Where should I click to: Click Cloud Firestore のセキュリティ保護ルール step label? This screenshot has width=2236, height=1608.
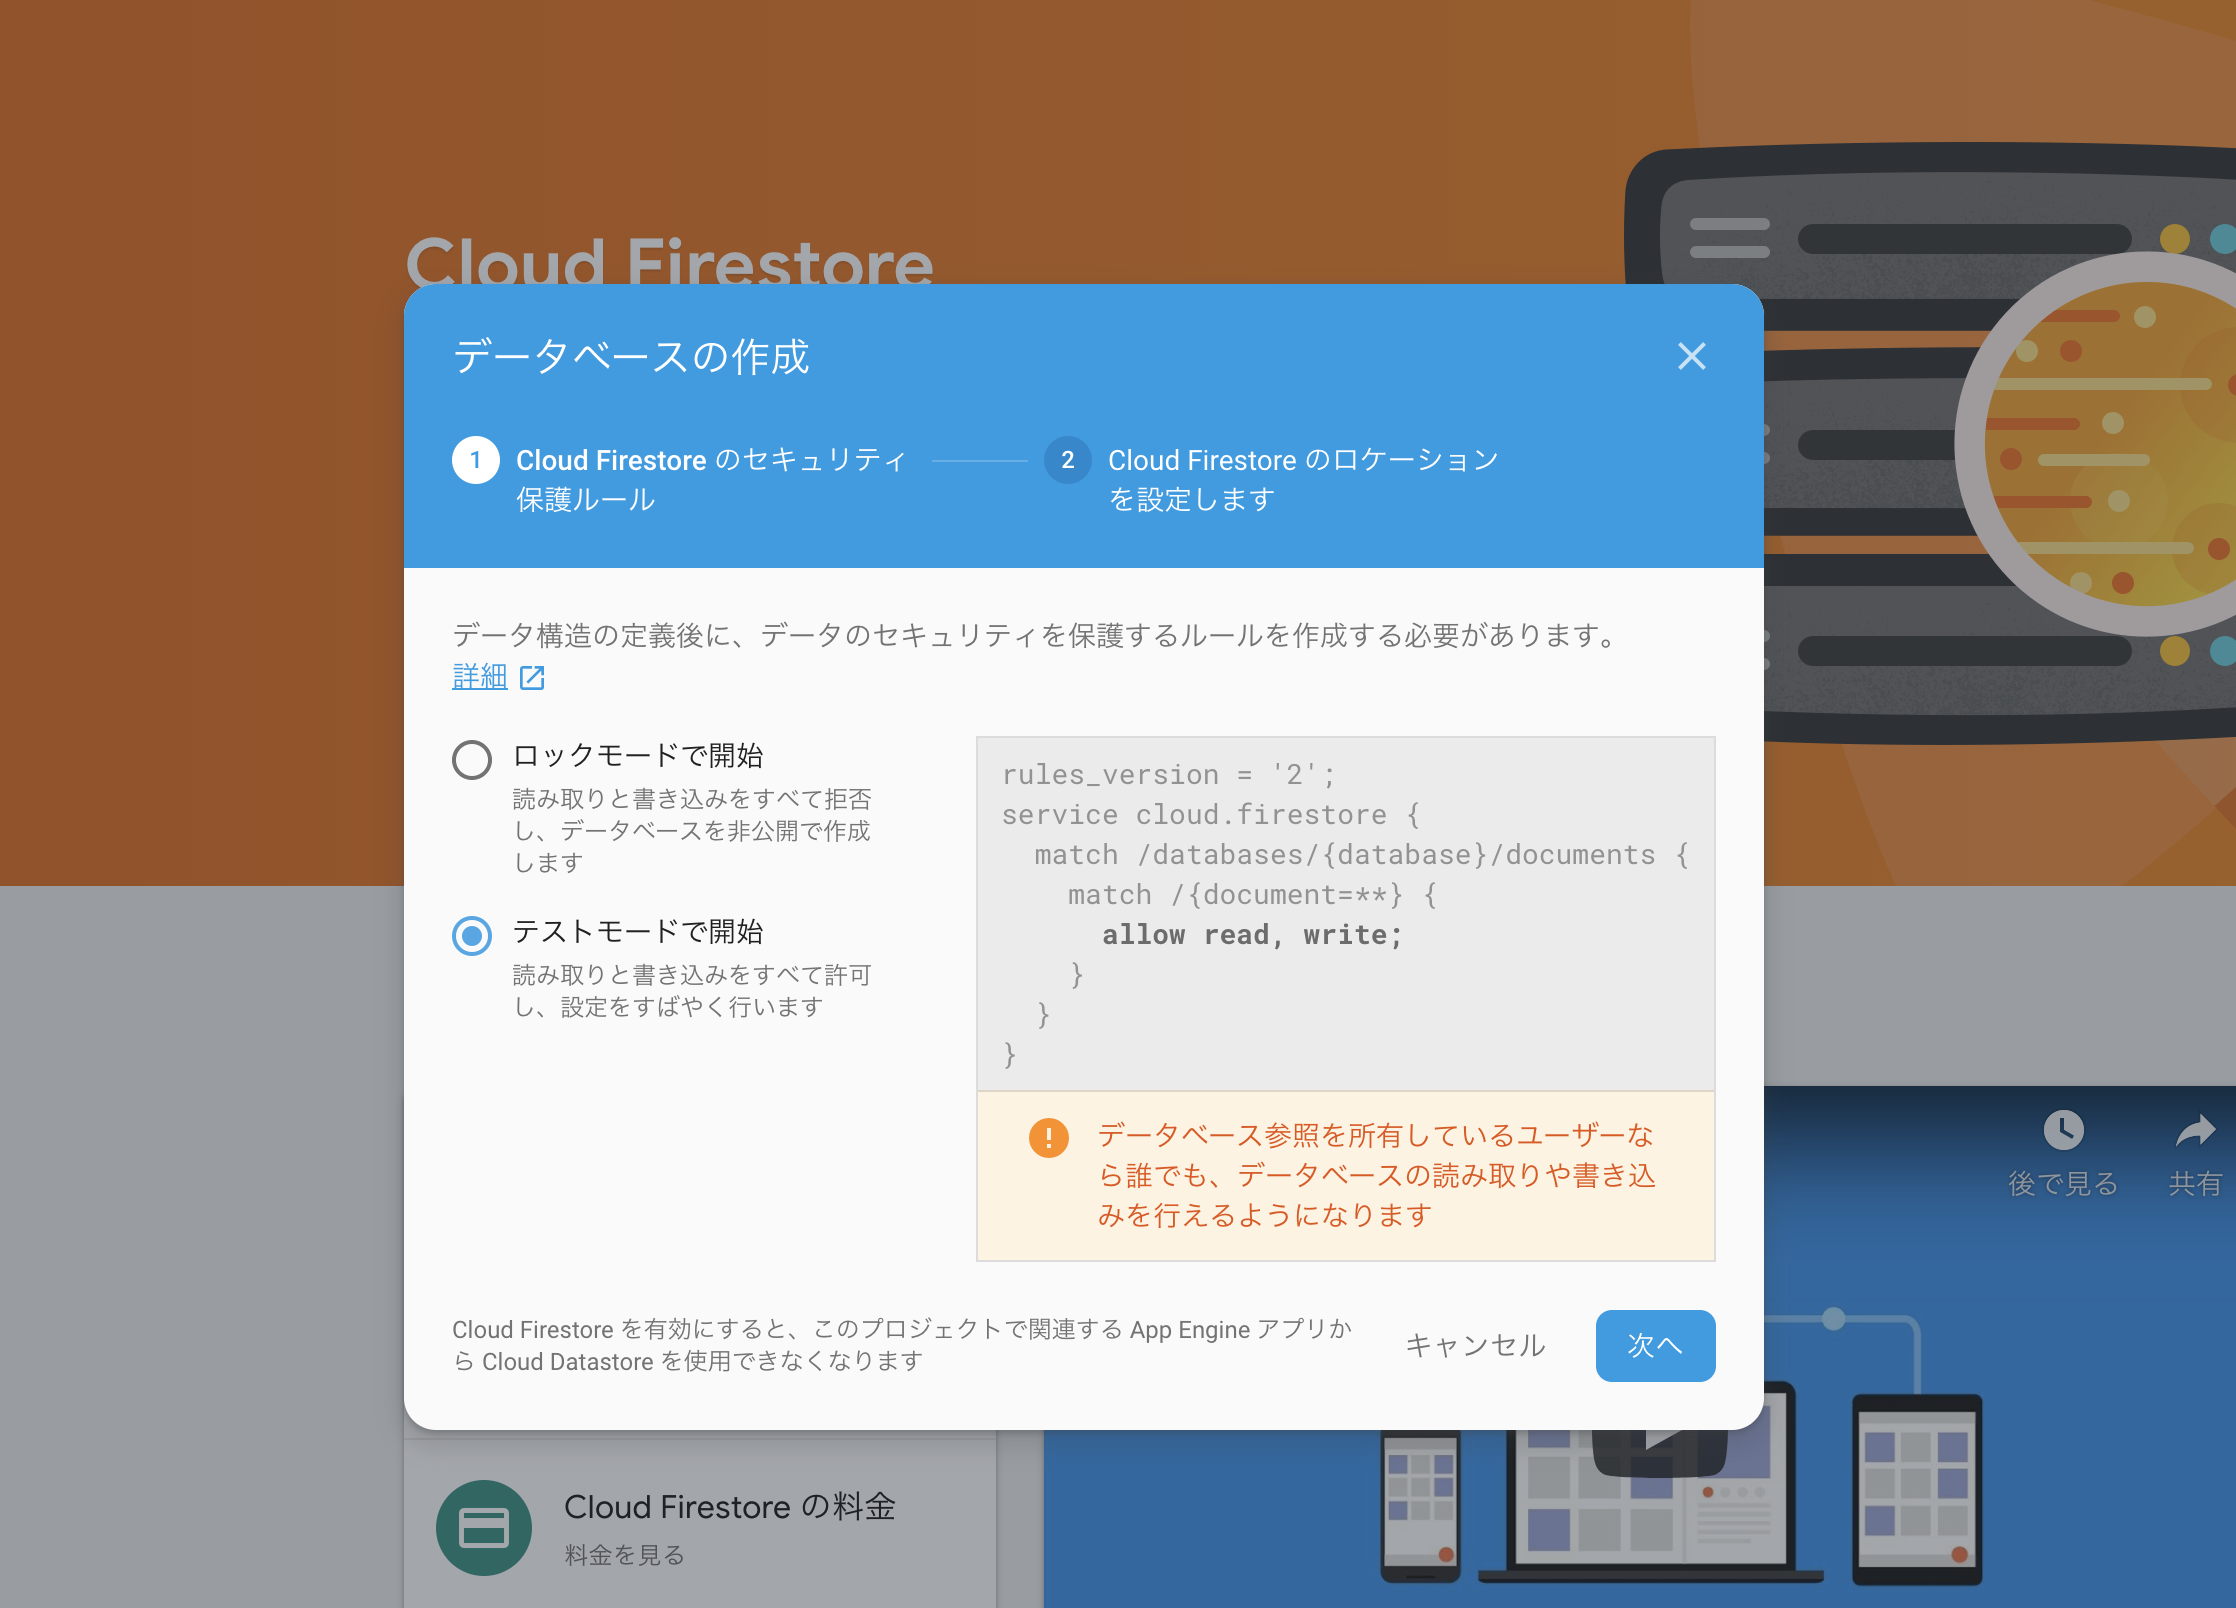tap(710, 479)
